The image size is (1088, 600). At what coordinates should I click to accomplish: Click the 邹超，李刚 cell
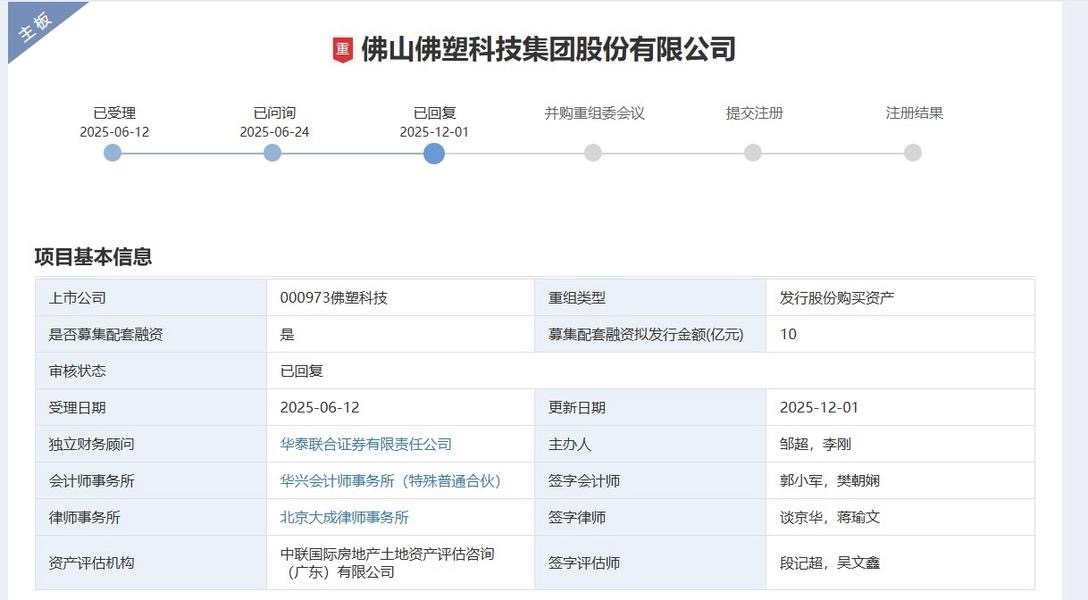pos(900,444)
